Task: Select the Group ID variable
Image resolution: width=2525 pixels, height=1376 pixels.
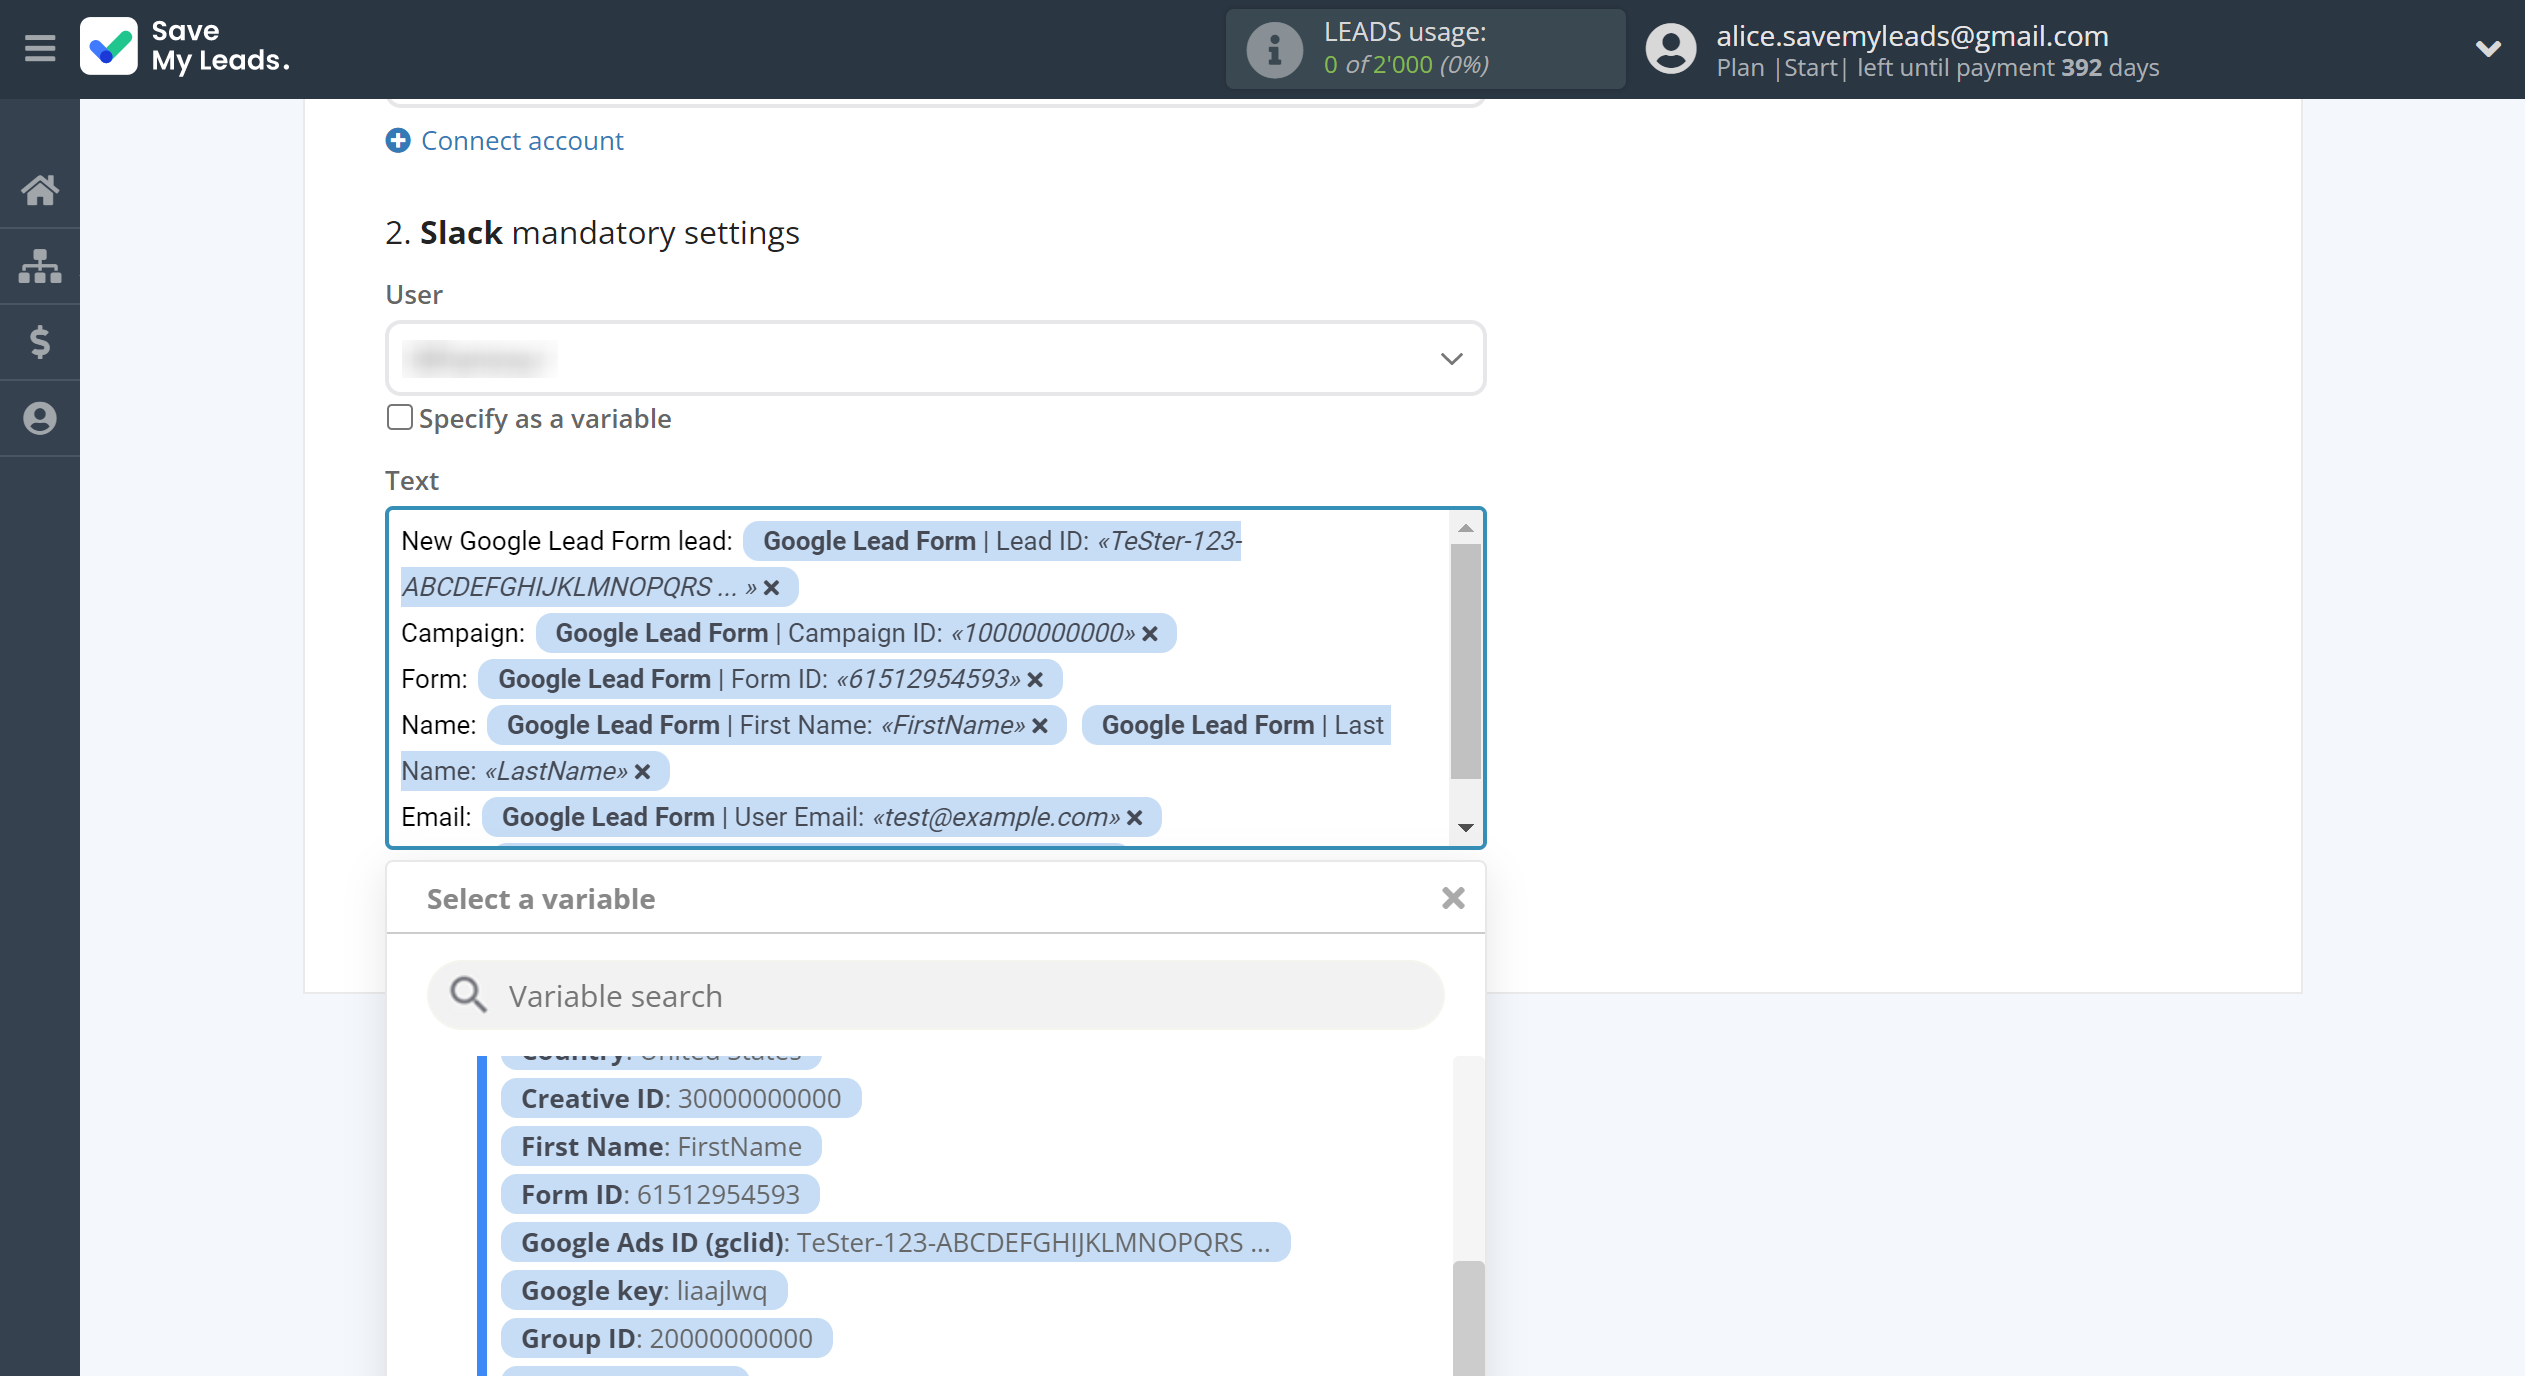Action: click(667, 1339)
